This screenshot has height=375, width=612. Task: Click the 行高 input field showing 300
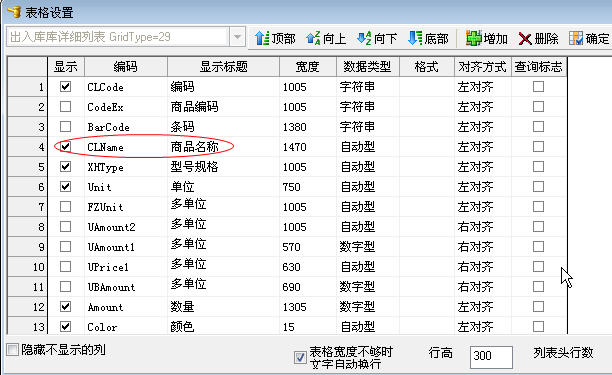click(491, 357)
